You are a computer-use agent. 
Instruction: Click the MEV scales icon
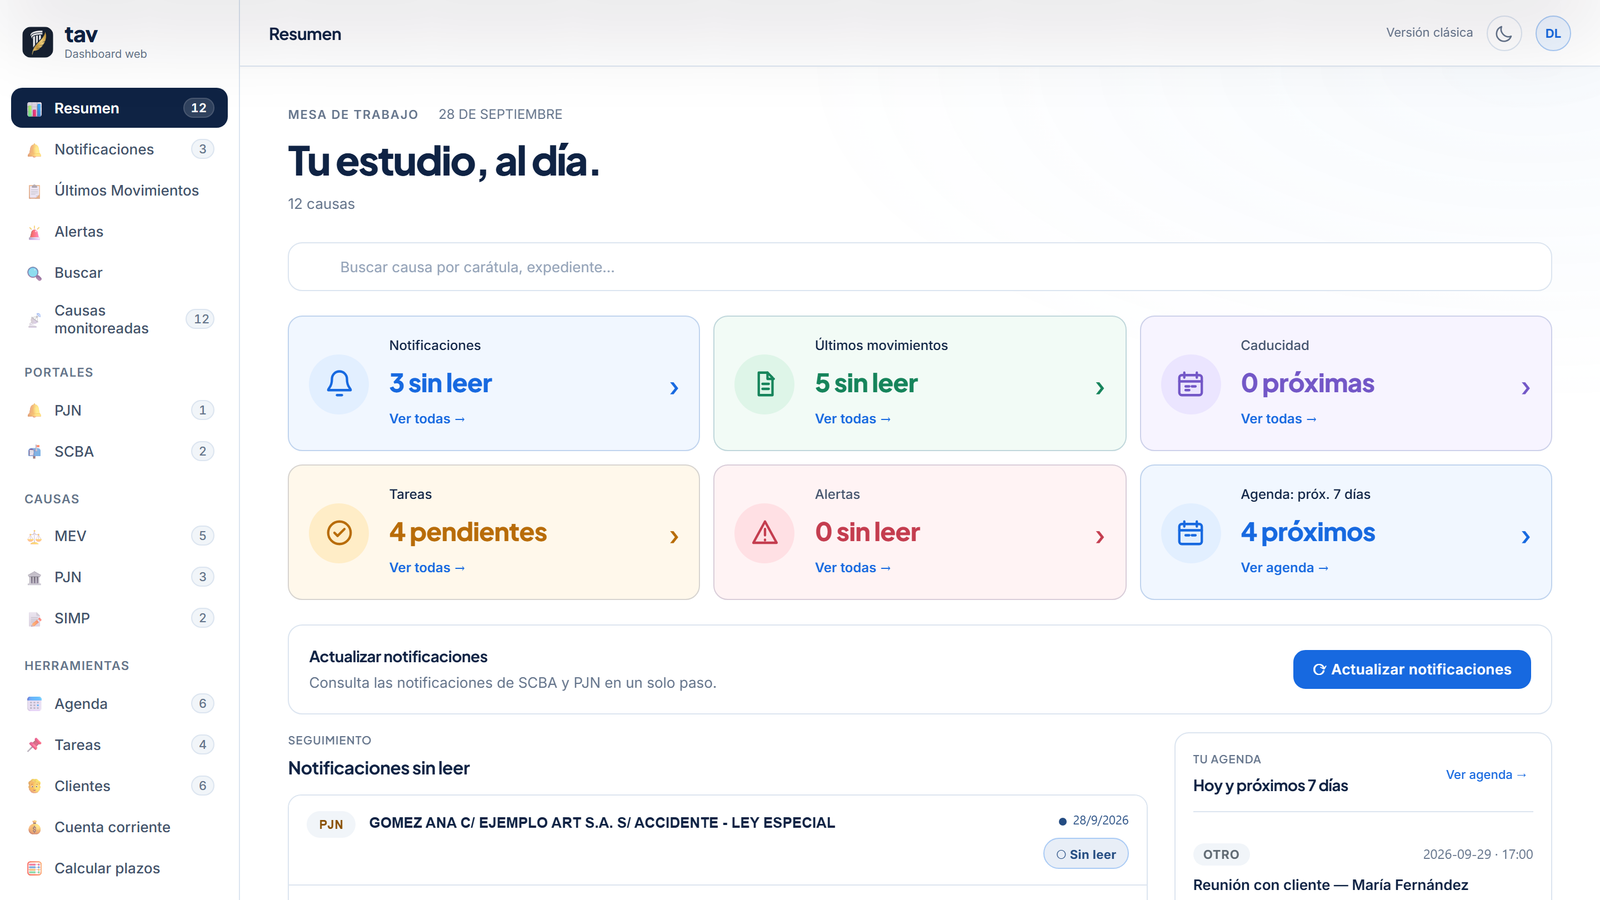point(34,537)
